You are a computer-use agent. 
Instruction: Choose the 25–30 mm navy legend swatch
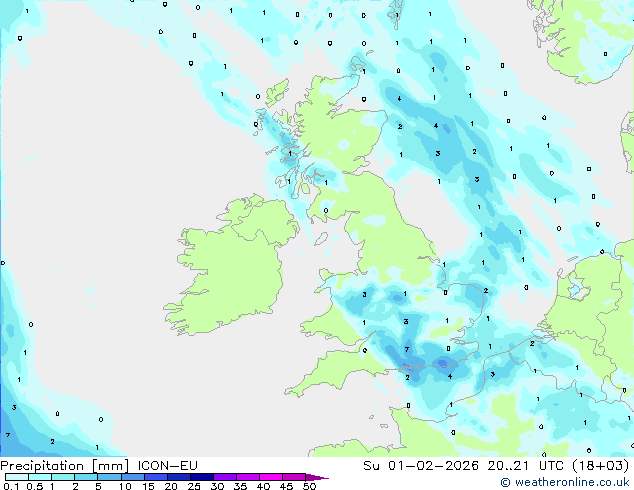click(x=202, y=477)
